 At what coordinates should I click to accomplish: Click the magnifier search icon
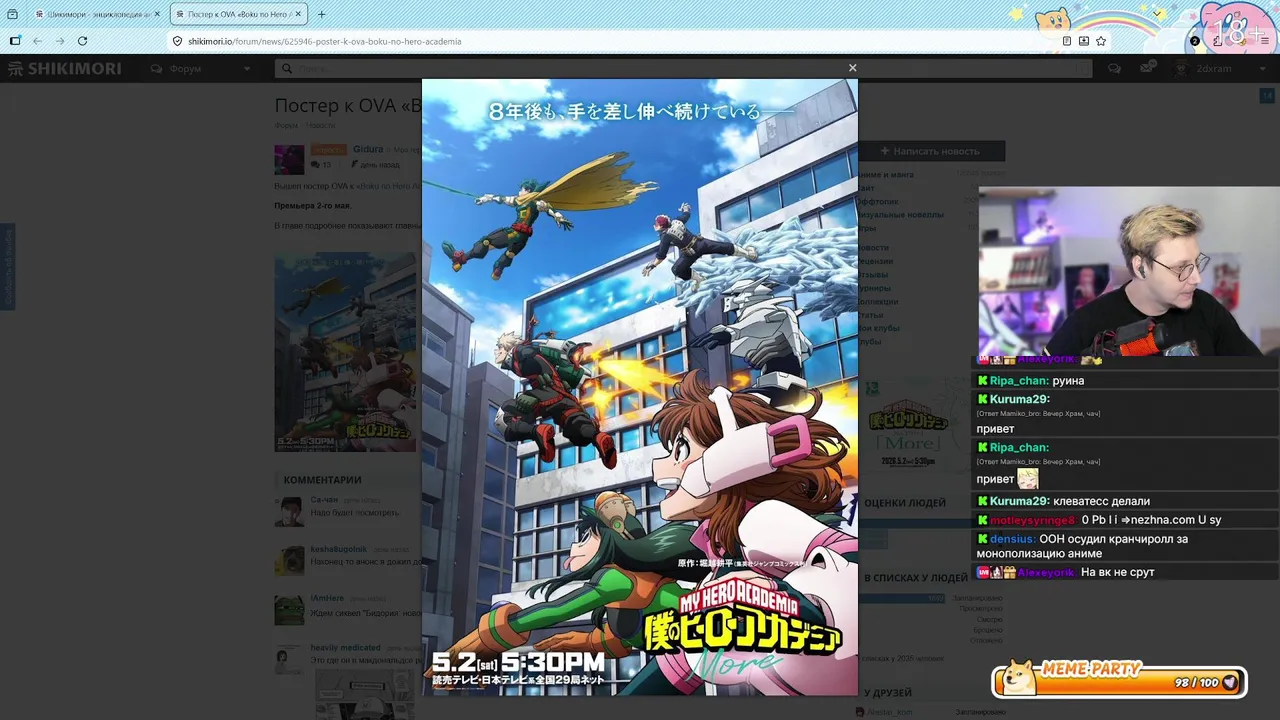(x=287, y=69)
